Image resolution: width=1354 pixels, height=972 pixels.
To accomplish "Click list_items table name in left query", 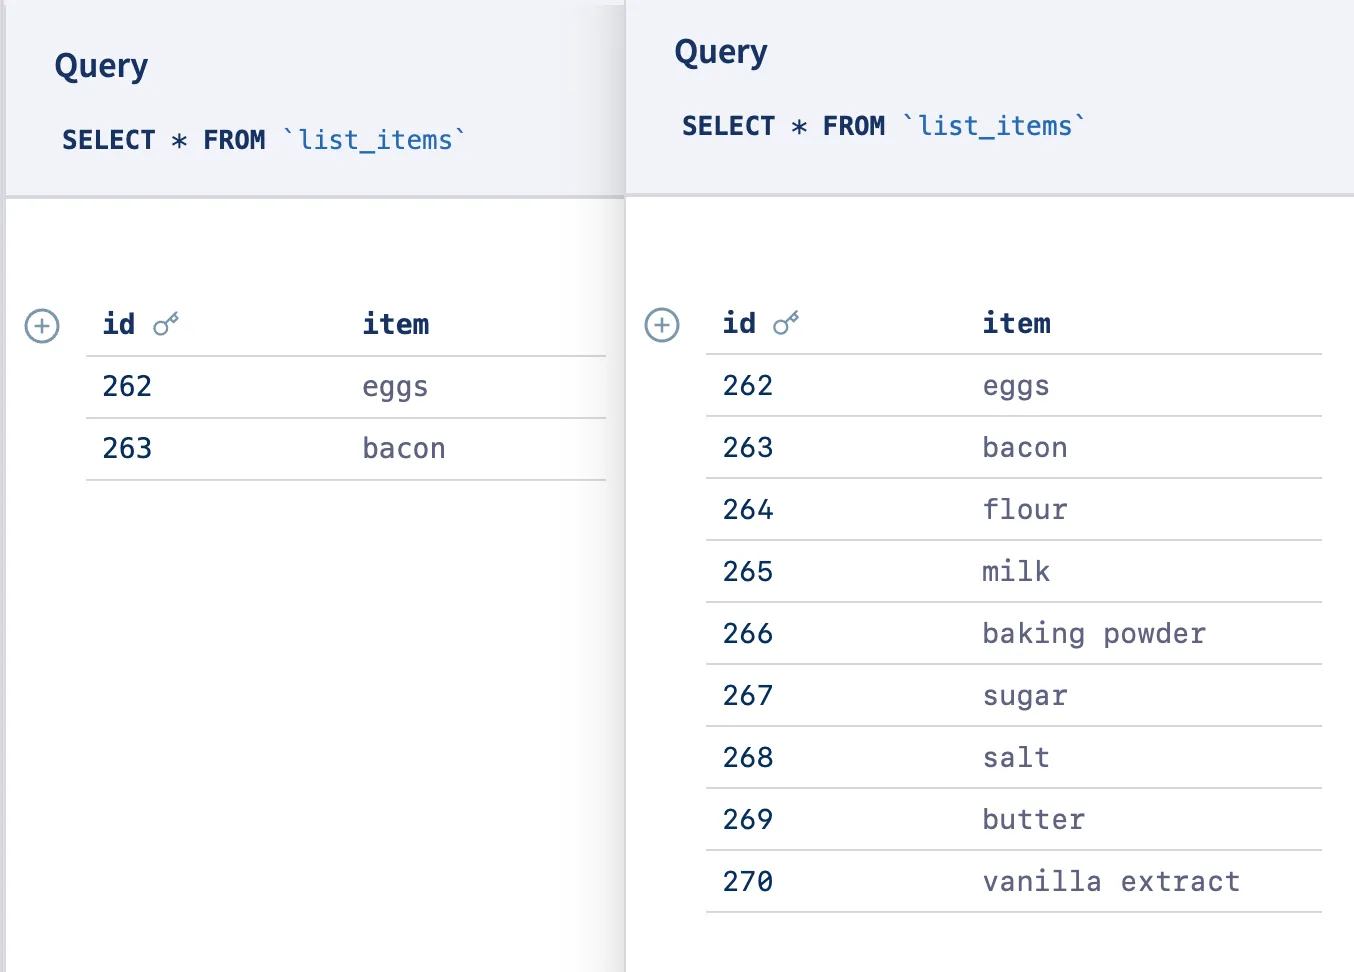I will tap(375, 140).
